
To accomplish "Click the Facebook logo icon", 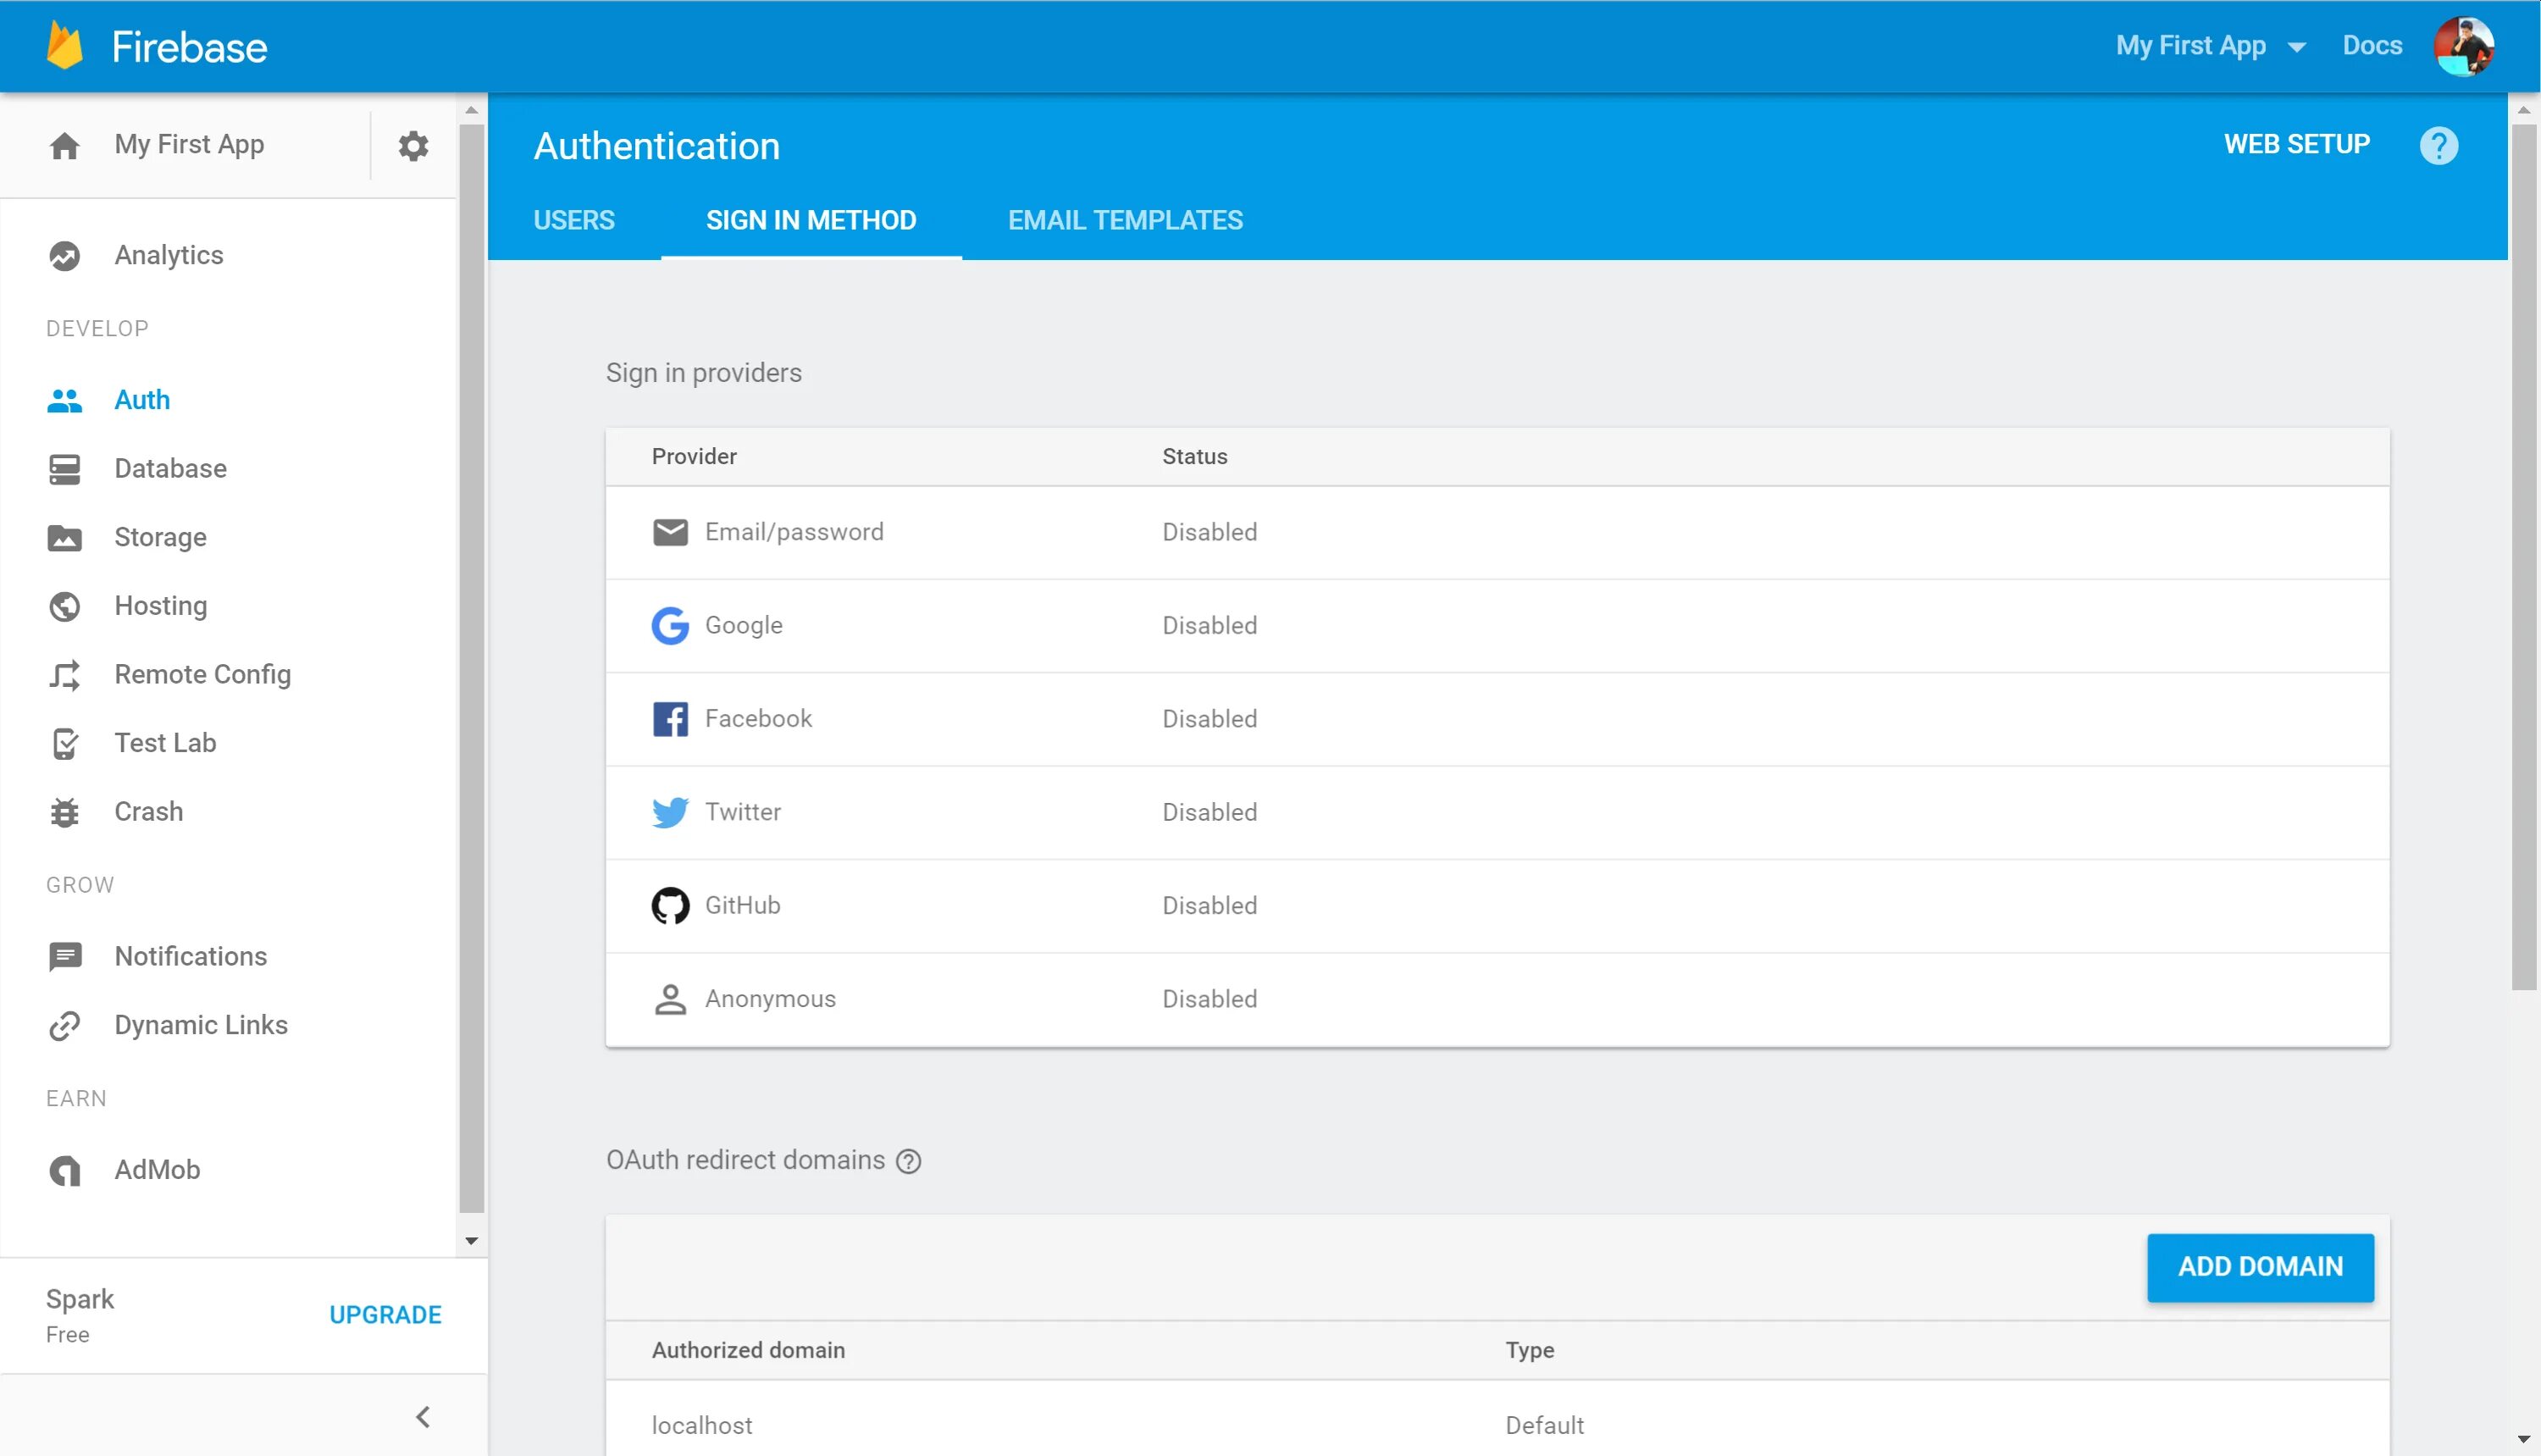I will [x=670, y=719].
